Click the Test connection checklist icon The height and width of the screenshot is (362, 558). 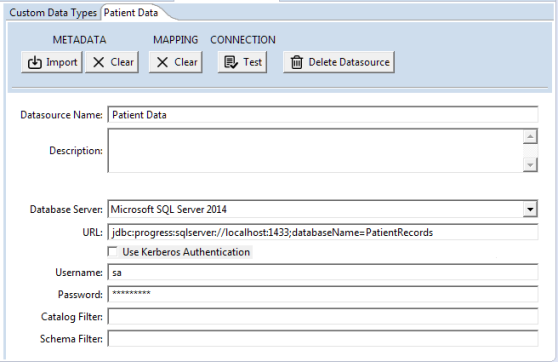click(231, 62)
